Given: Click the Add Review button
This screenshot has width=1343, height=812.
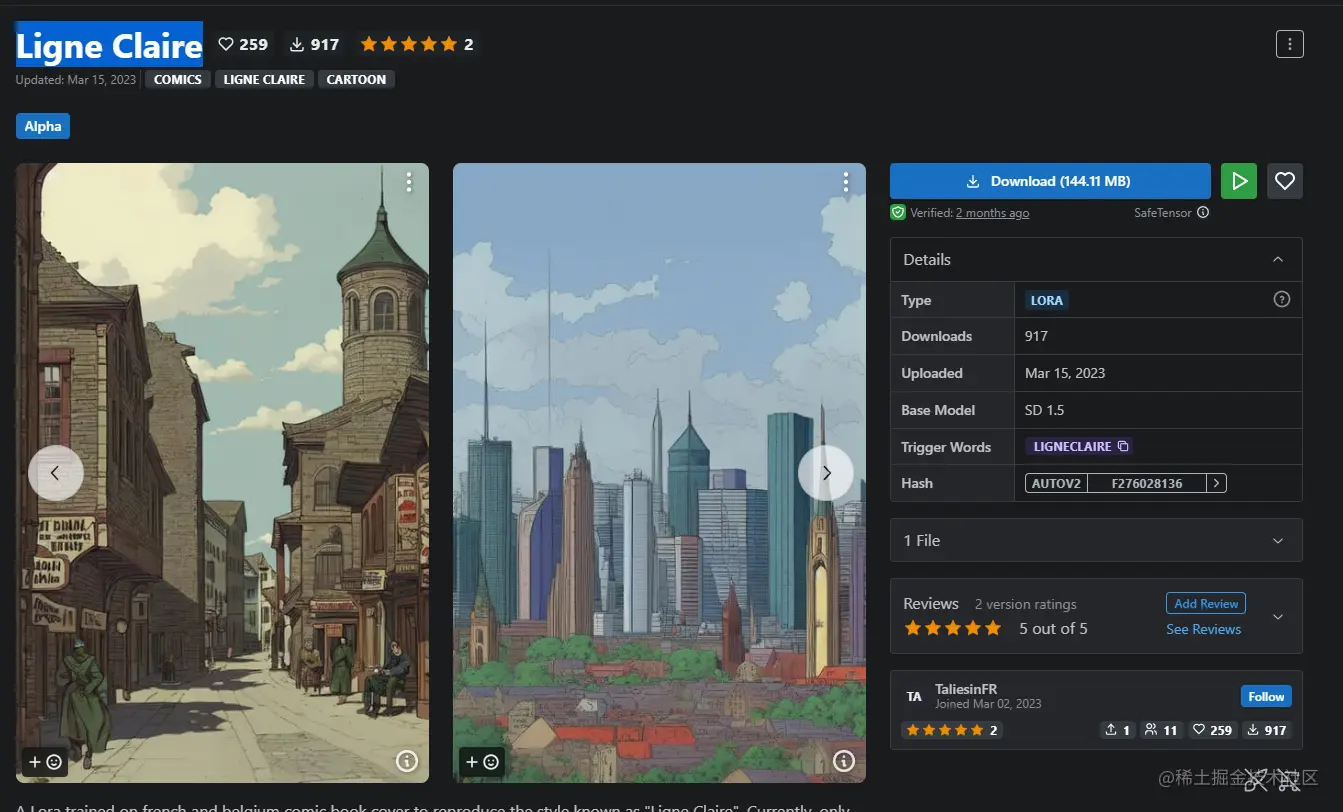Looking at the screenshot, I should [1206, 603].
